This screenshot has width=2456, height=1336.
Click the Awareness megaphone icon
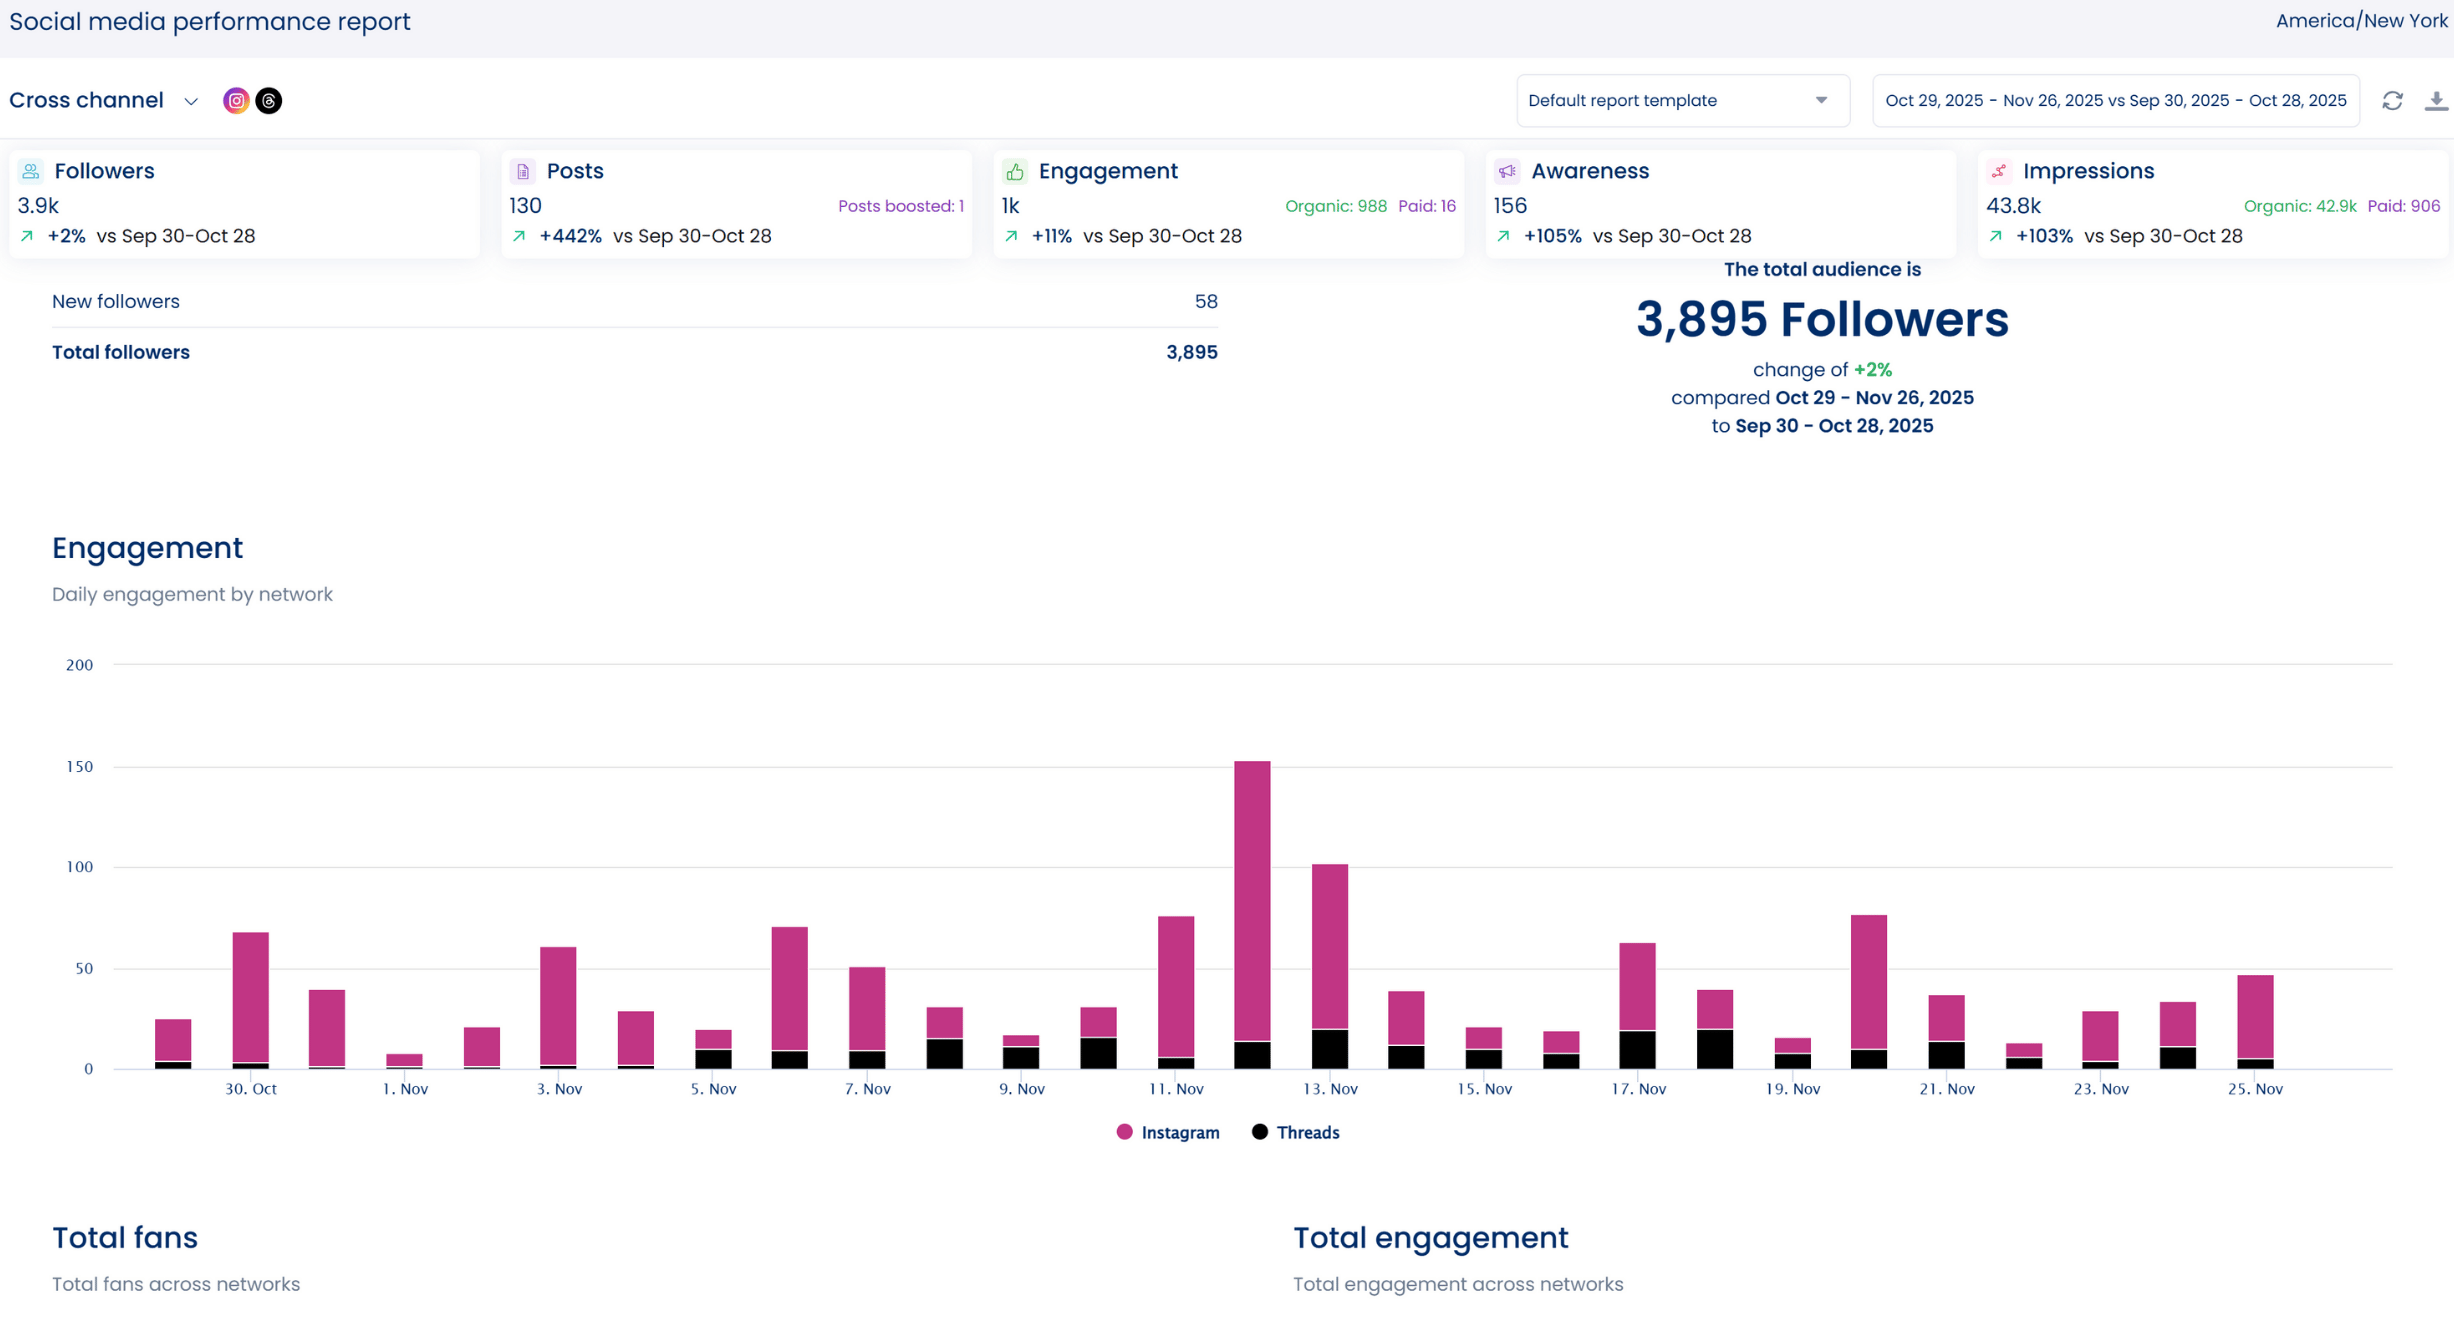[1507, 171]
